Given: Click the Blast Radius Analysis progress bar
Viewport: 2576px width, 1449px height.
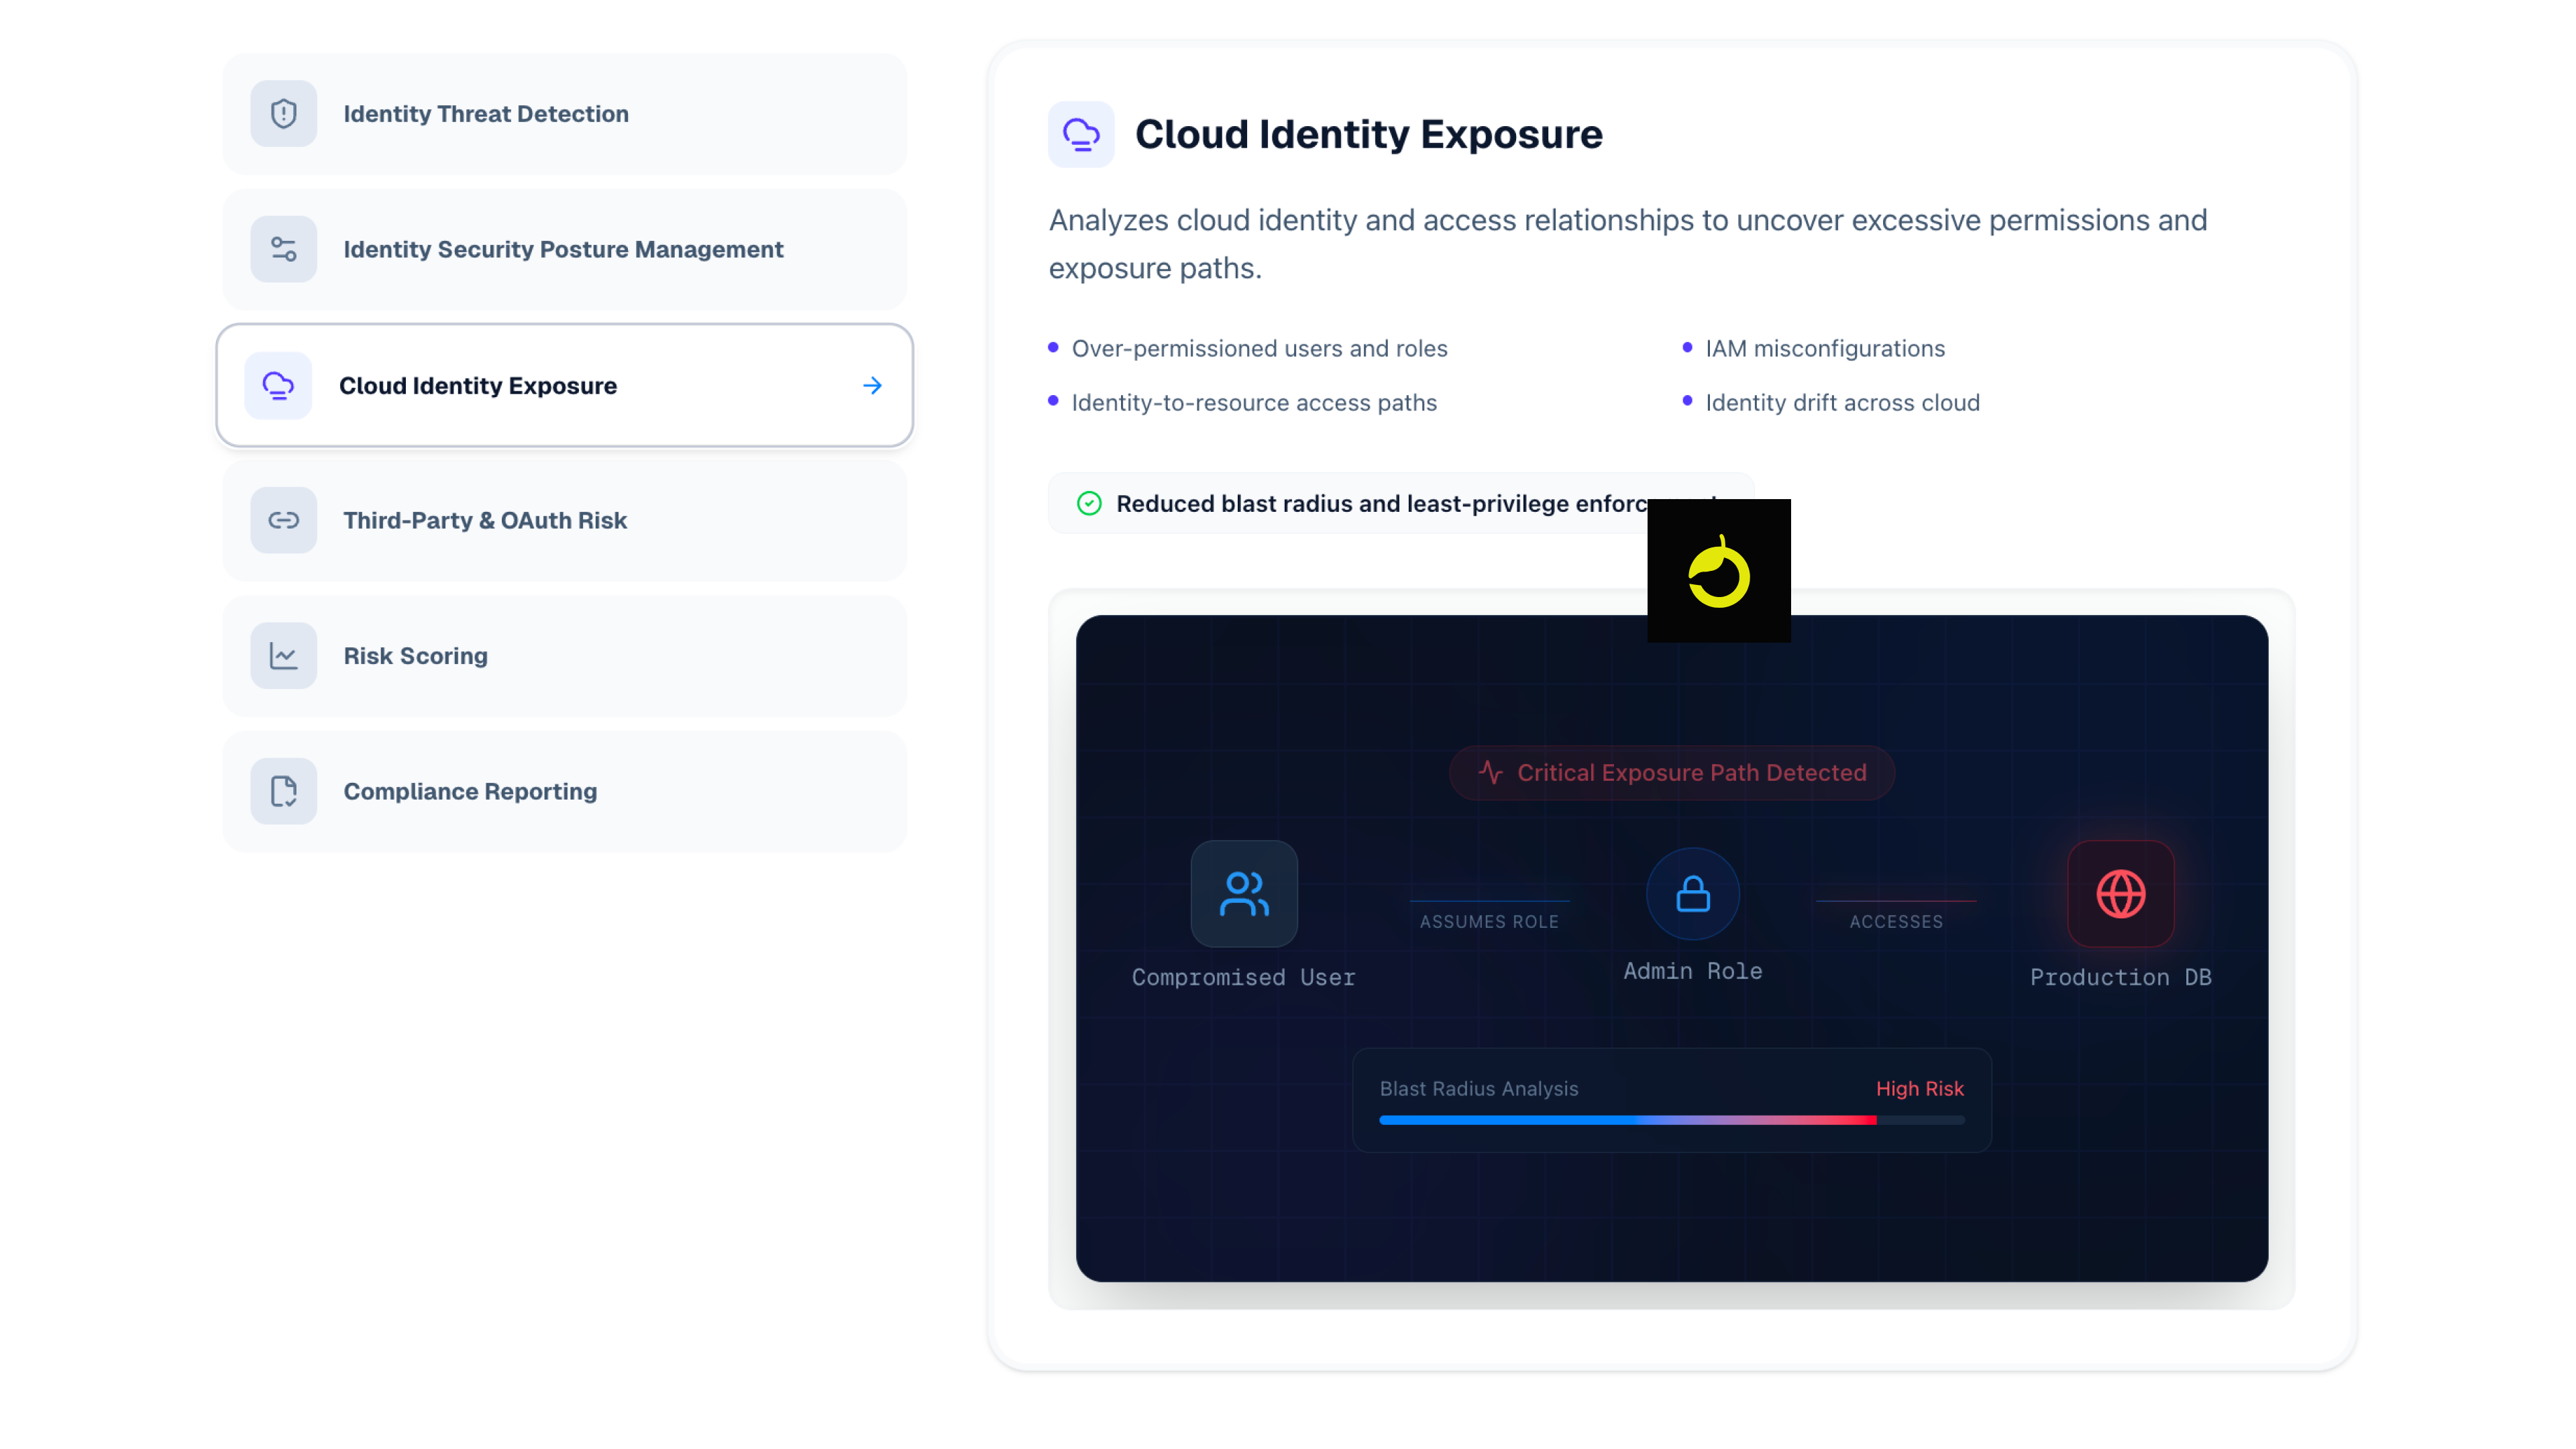Looking at the screenshot, I should coord(1671,1120).
